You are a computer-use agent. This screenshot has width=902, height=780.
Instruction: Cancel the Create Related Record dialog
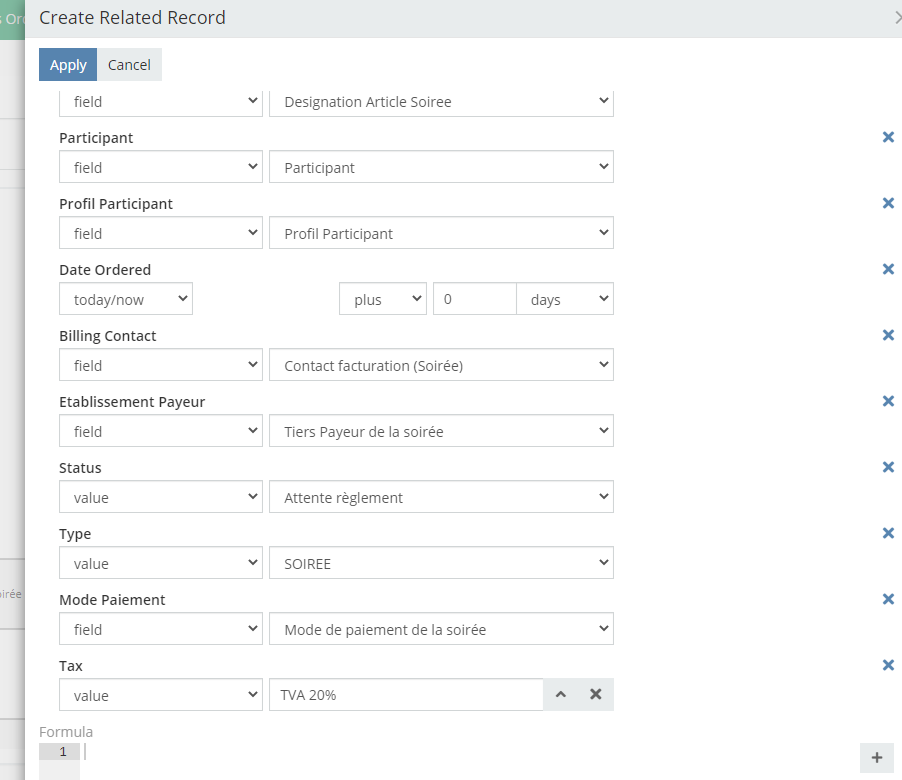point(129,65)
